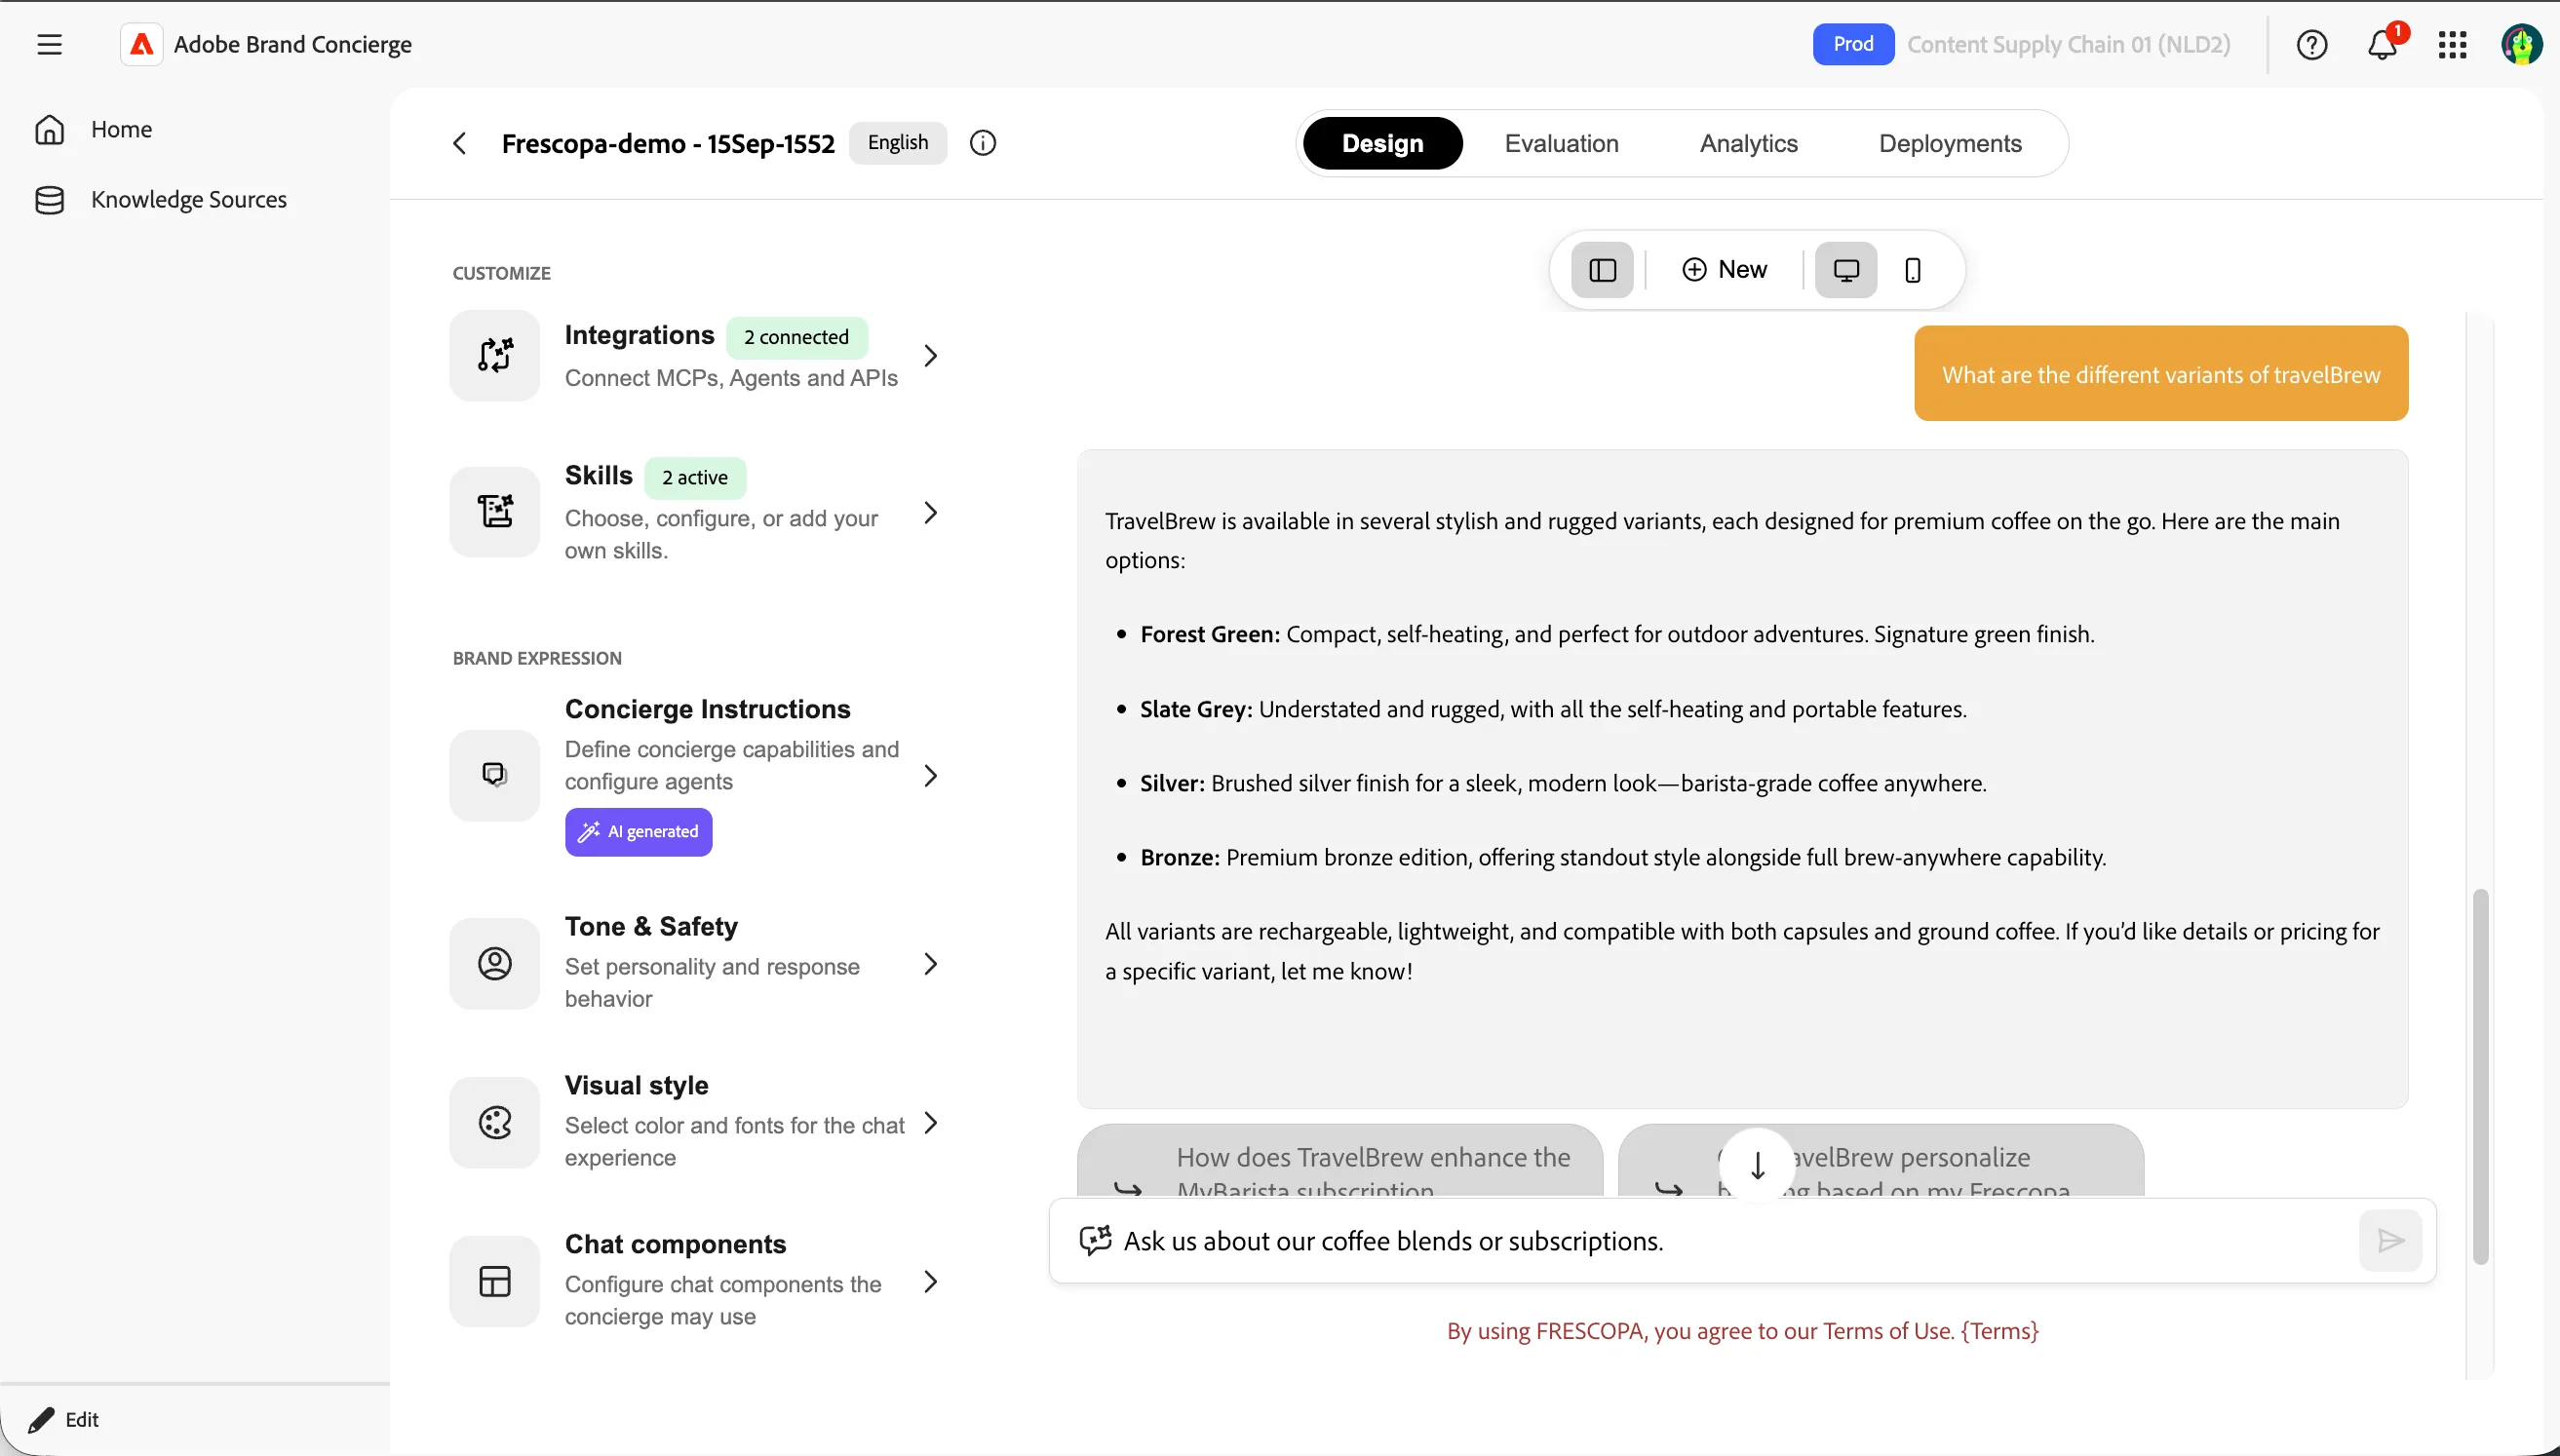Switch to the Deployments tab

[x=1949, y=143]
